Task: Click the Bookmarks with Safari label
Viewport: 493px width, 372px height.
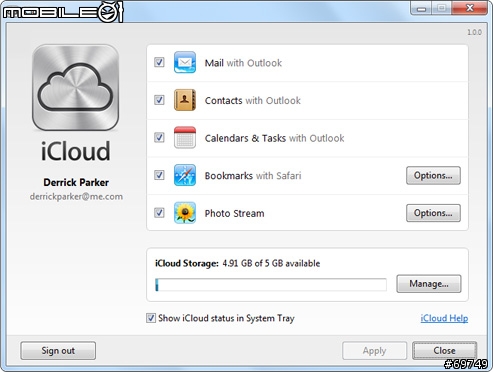Action: 253,176
